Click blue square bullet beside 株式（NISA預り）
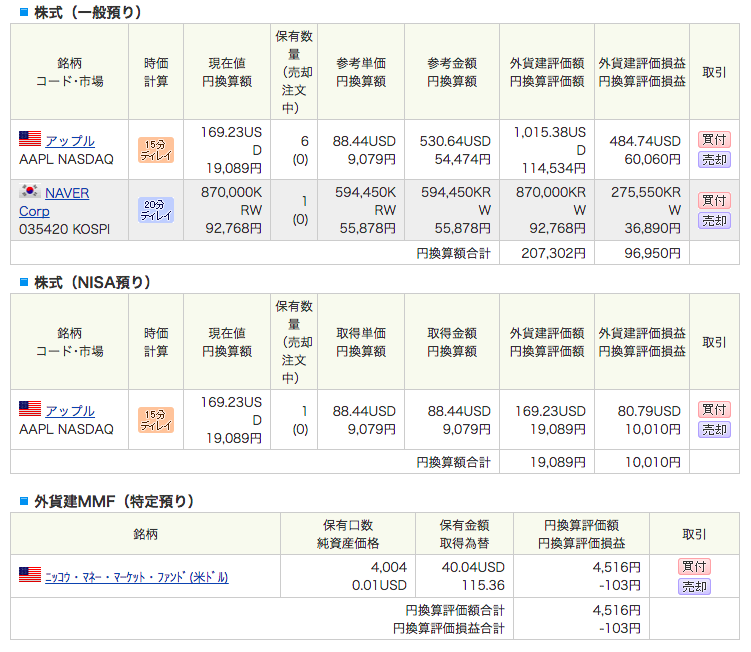751x652 pixels. 24,282
